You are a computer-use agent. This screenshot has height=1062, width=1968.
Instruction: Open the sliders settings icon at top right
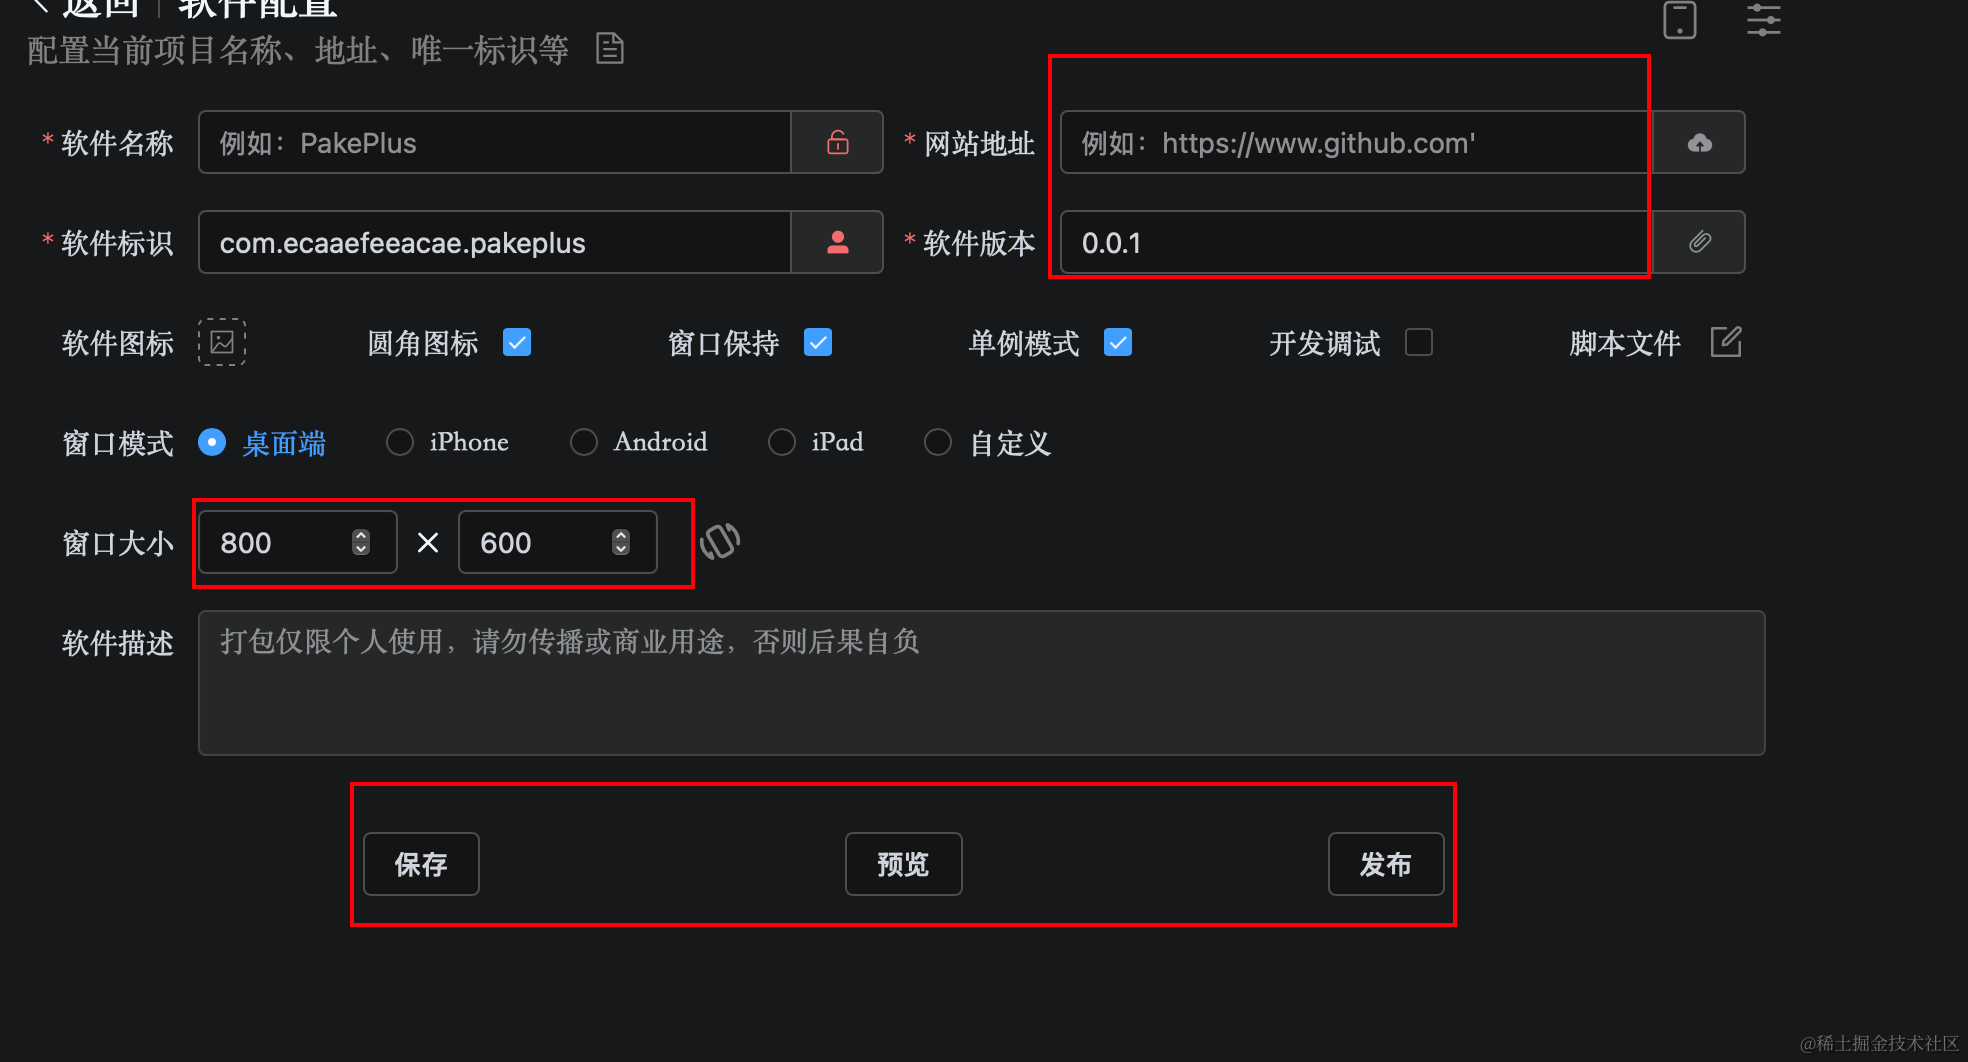(1764, 20)
